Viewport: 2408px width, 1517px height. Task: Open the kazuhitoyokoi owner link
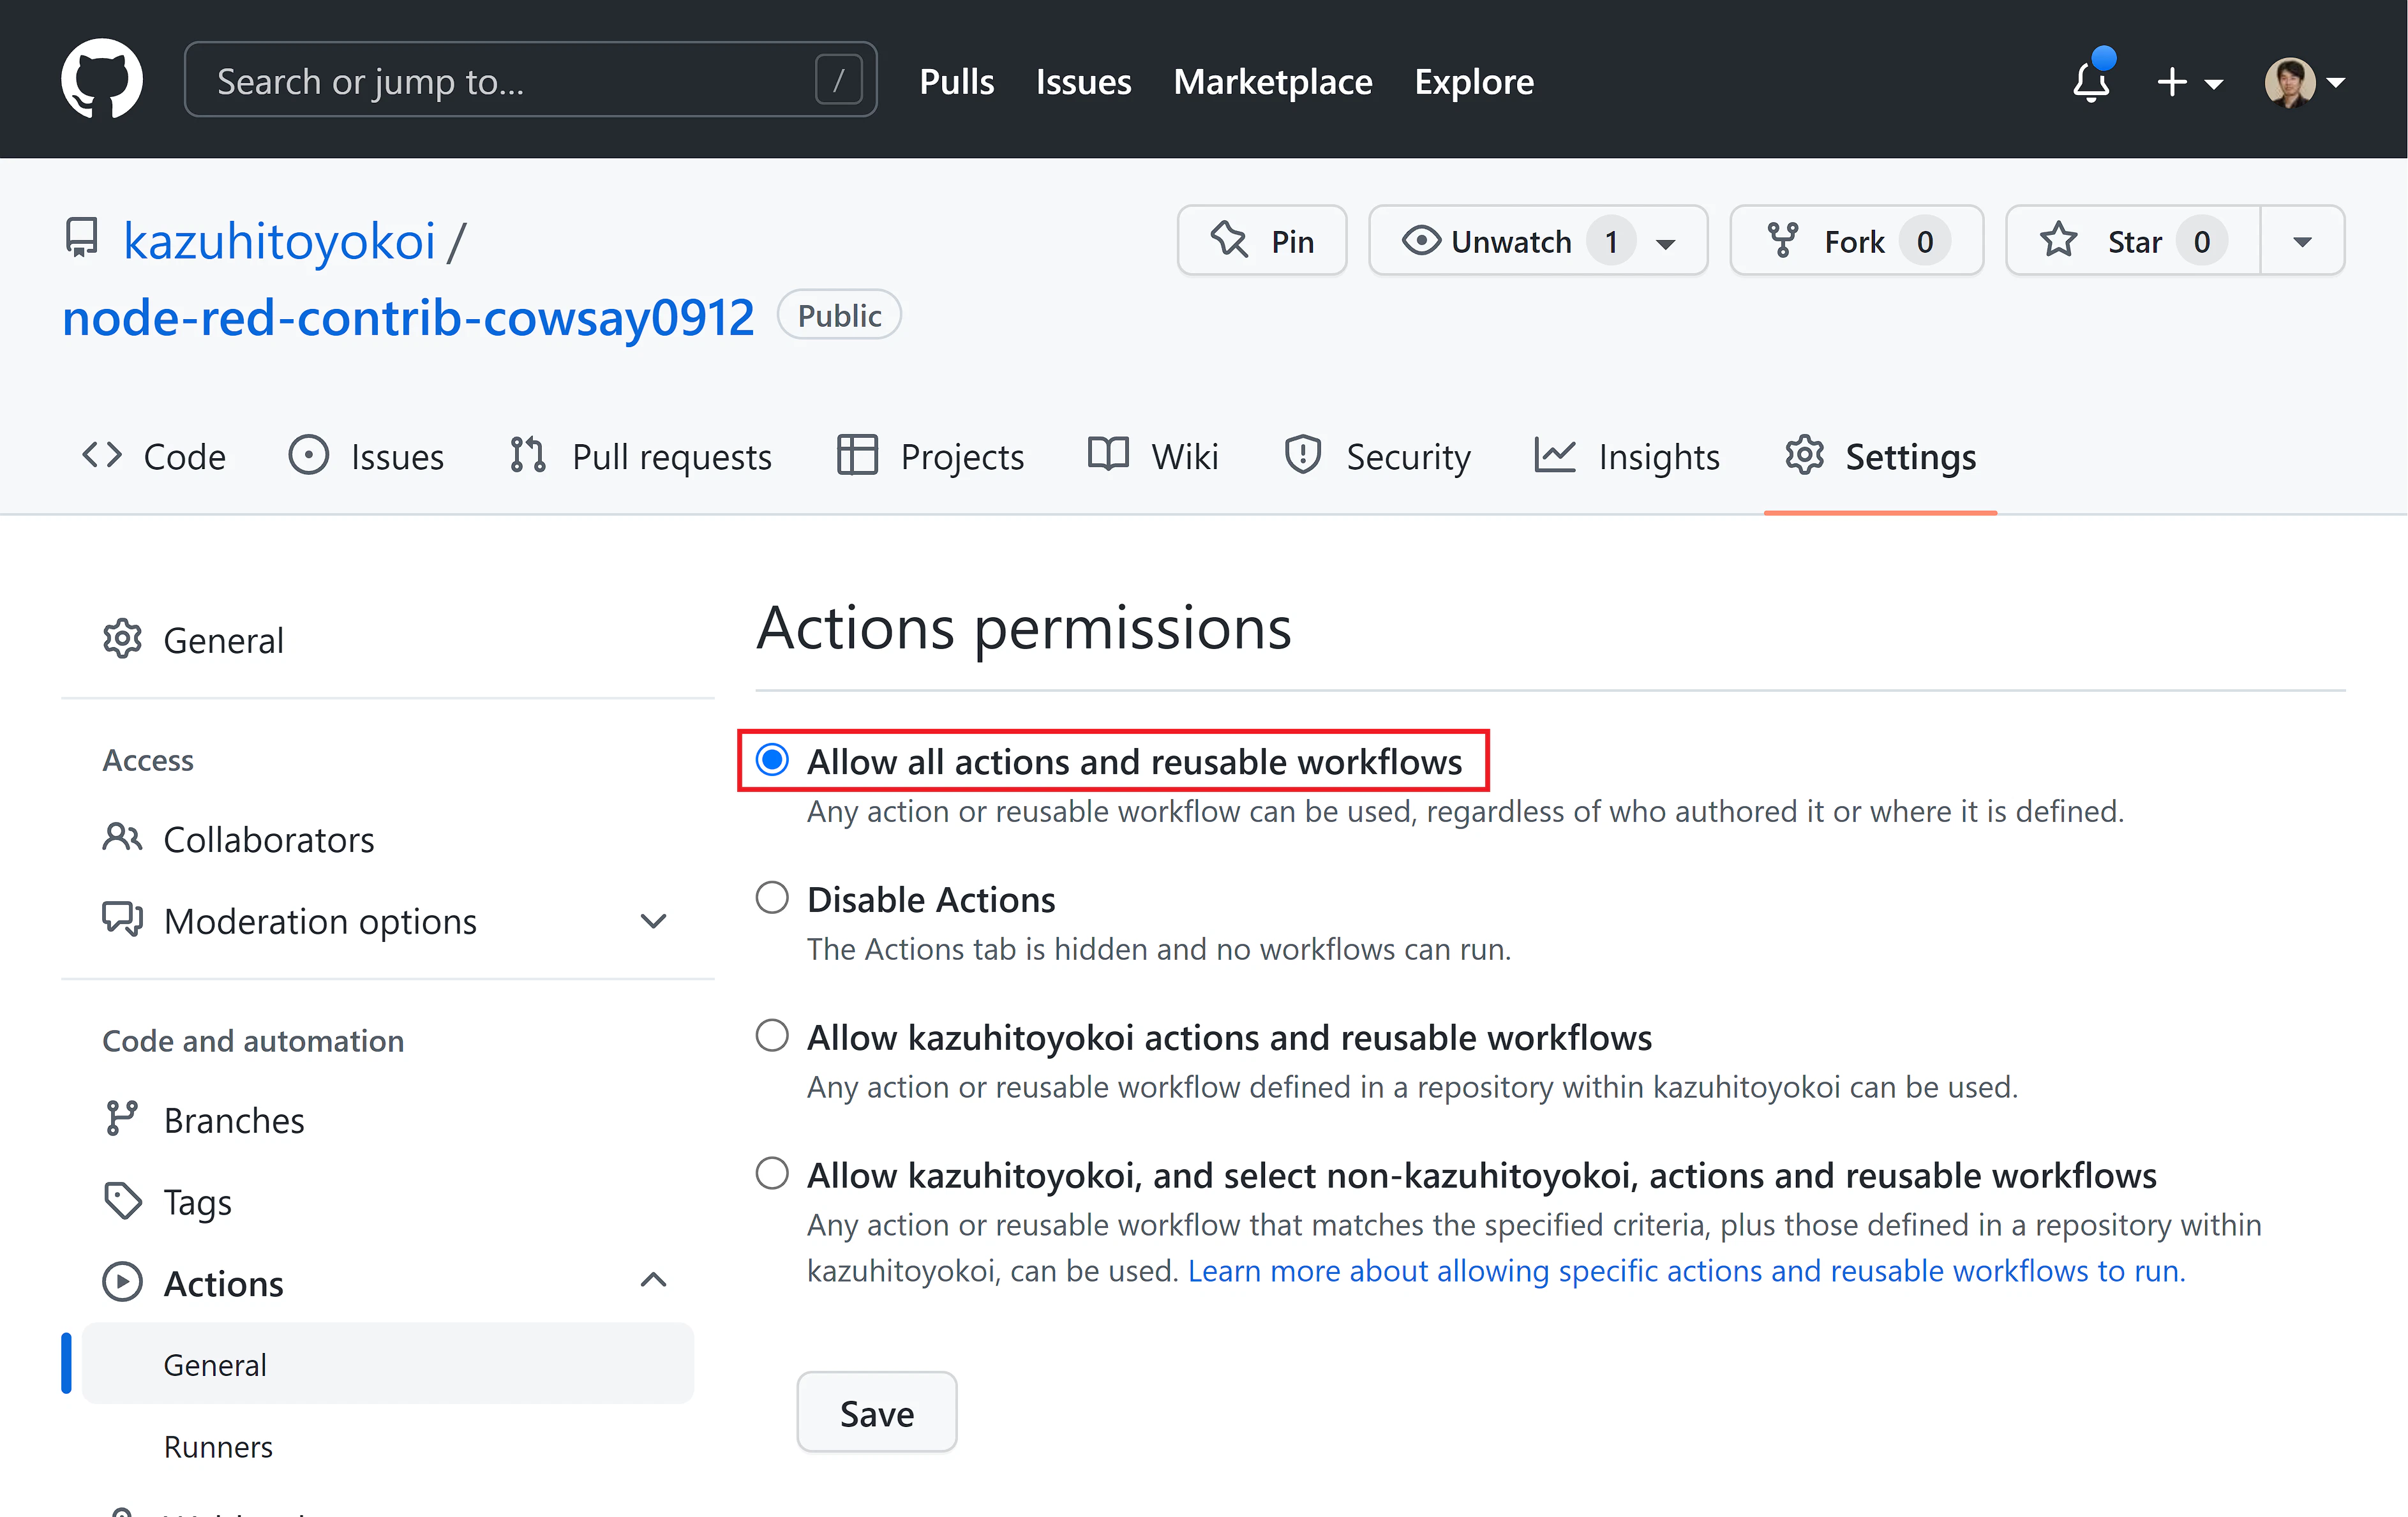279,241
